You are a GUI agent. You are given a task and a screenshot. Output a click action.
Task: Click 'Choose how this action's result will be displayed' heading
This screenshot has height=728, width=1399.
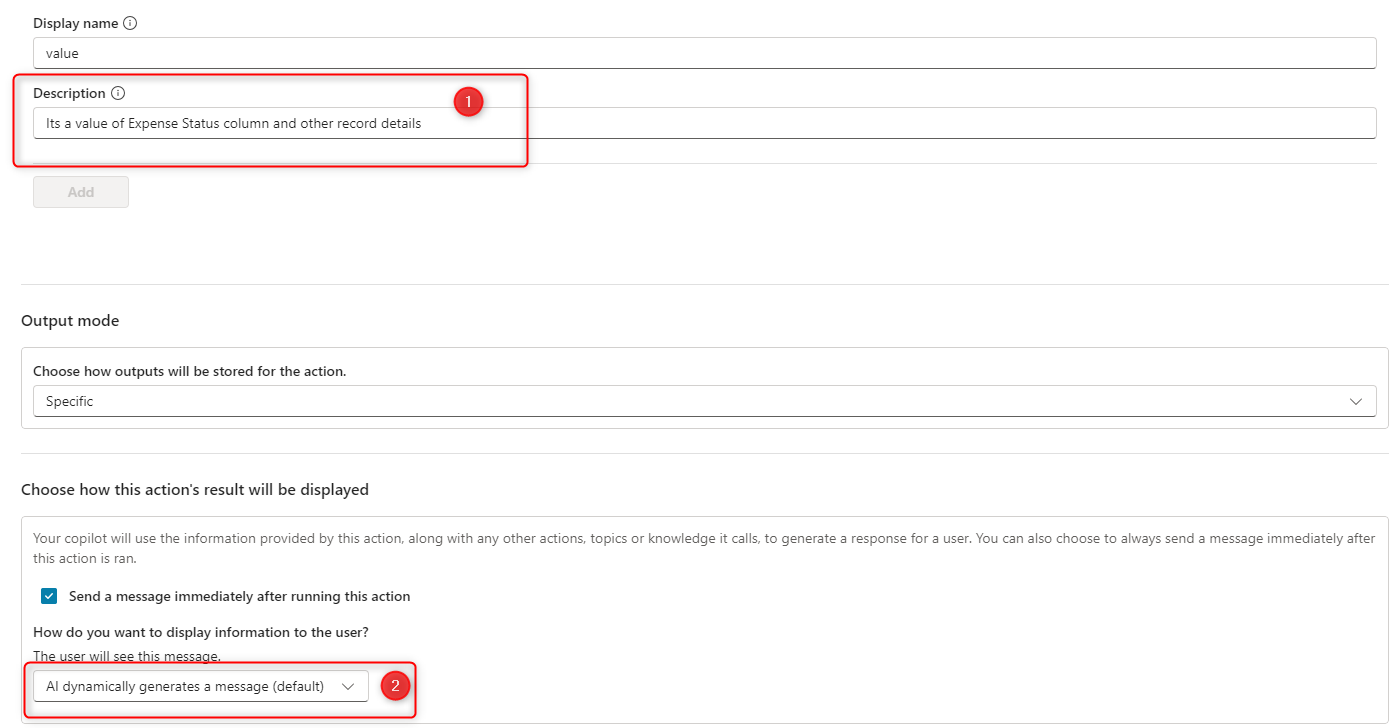(195, 490)
